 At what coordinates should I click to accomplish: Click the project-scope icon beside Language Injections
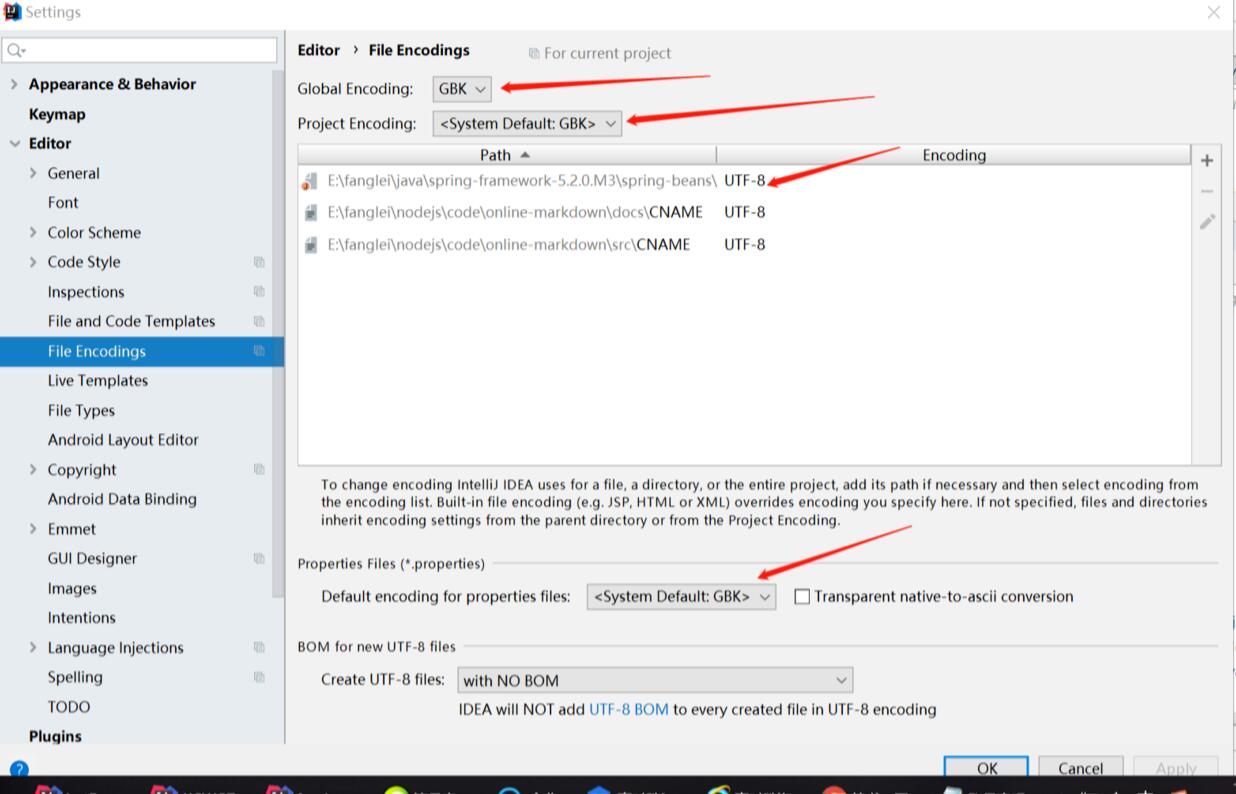pos(259,647)
